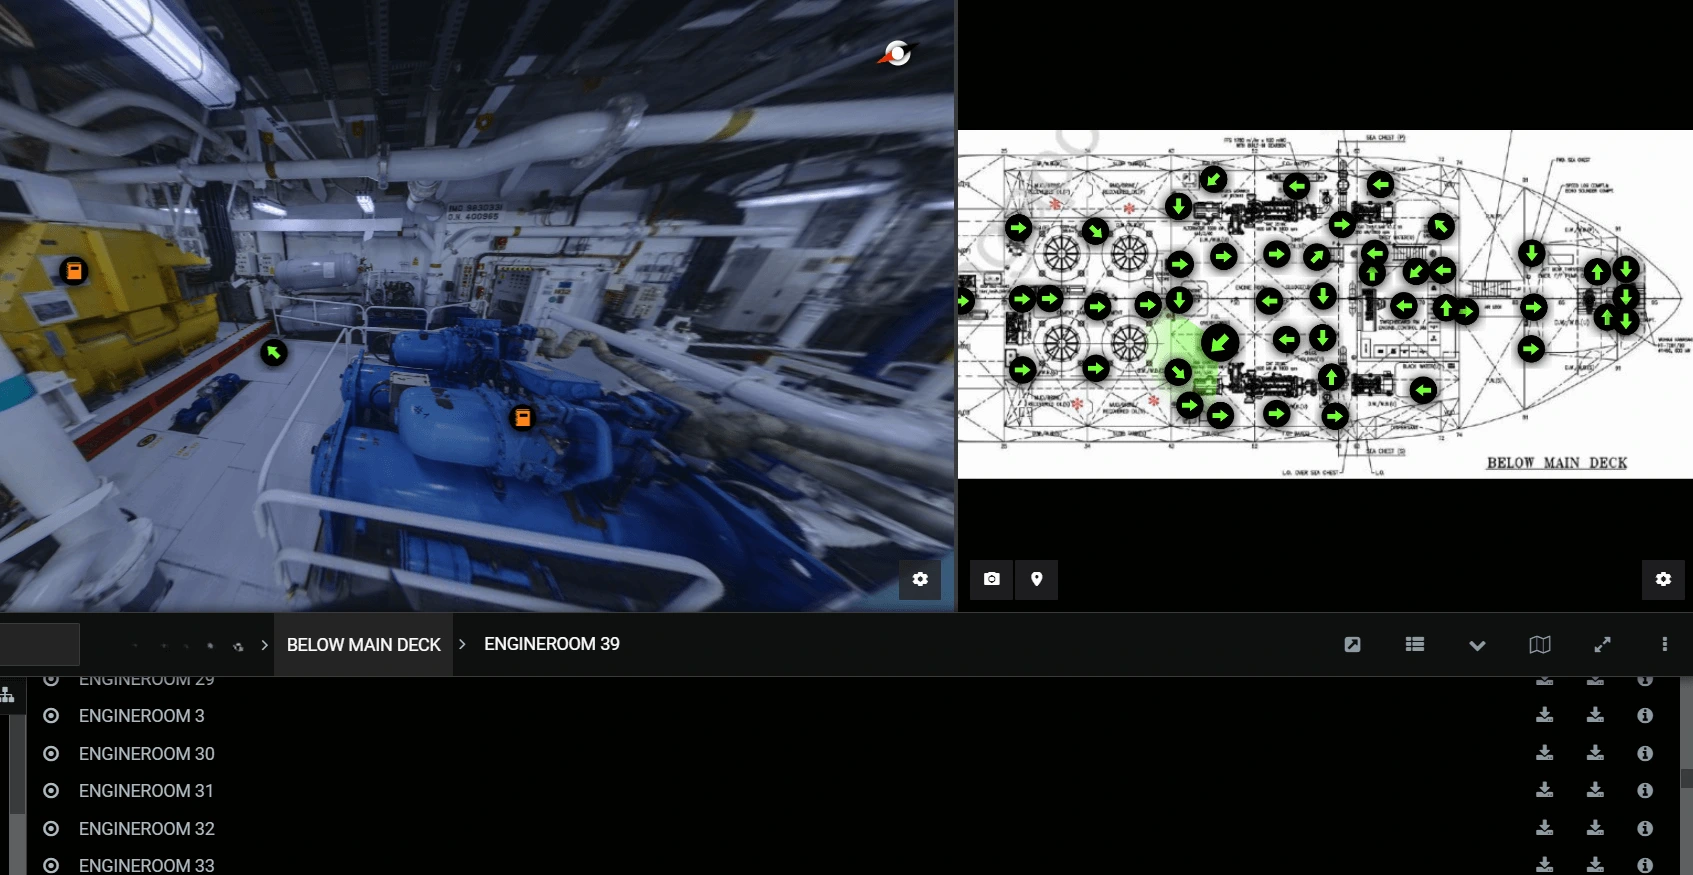The width and height of the screenshot is (1693, 875).
Task: Click the left download icon for ENGINEROOM 30
Action: point(1545,753)
